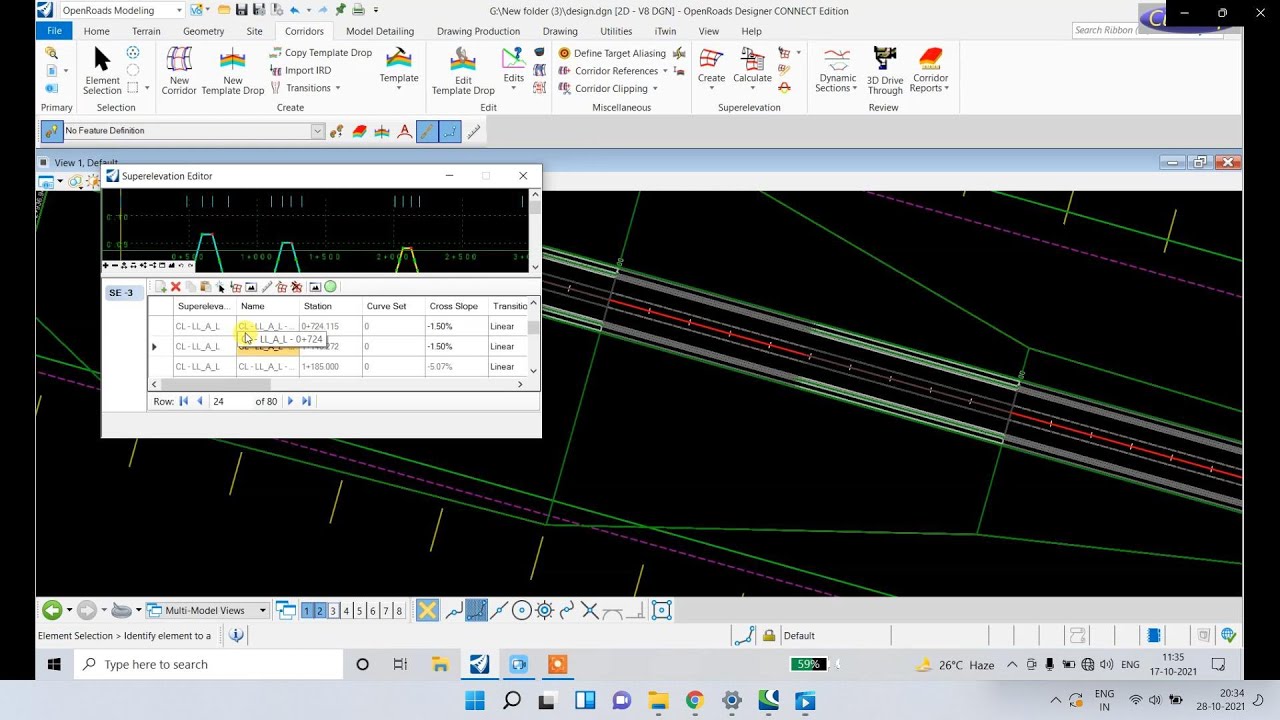Select the center snap circle icon
The height and width of the screenshot is (720, 1280).
tap(521, 610)
